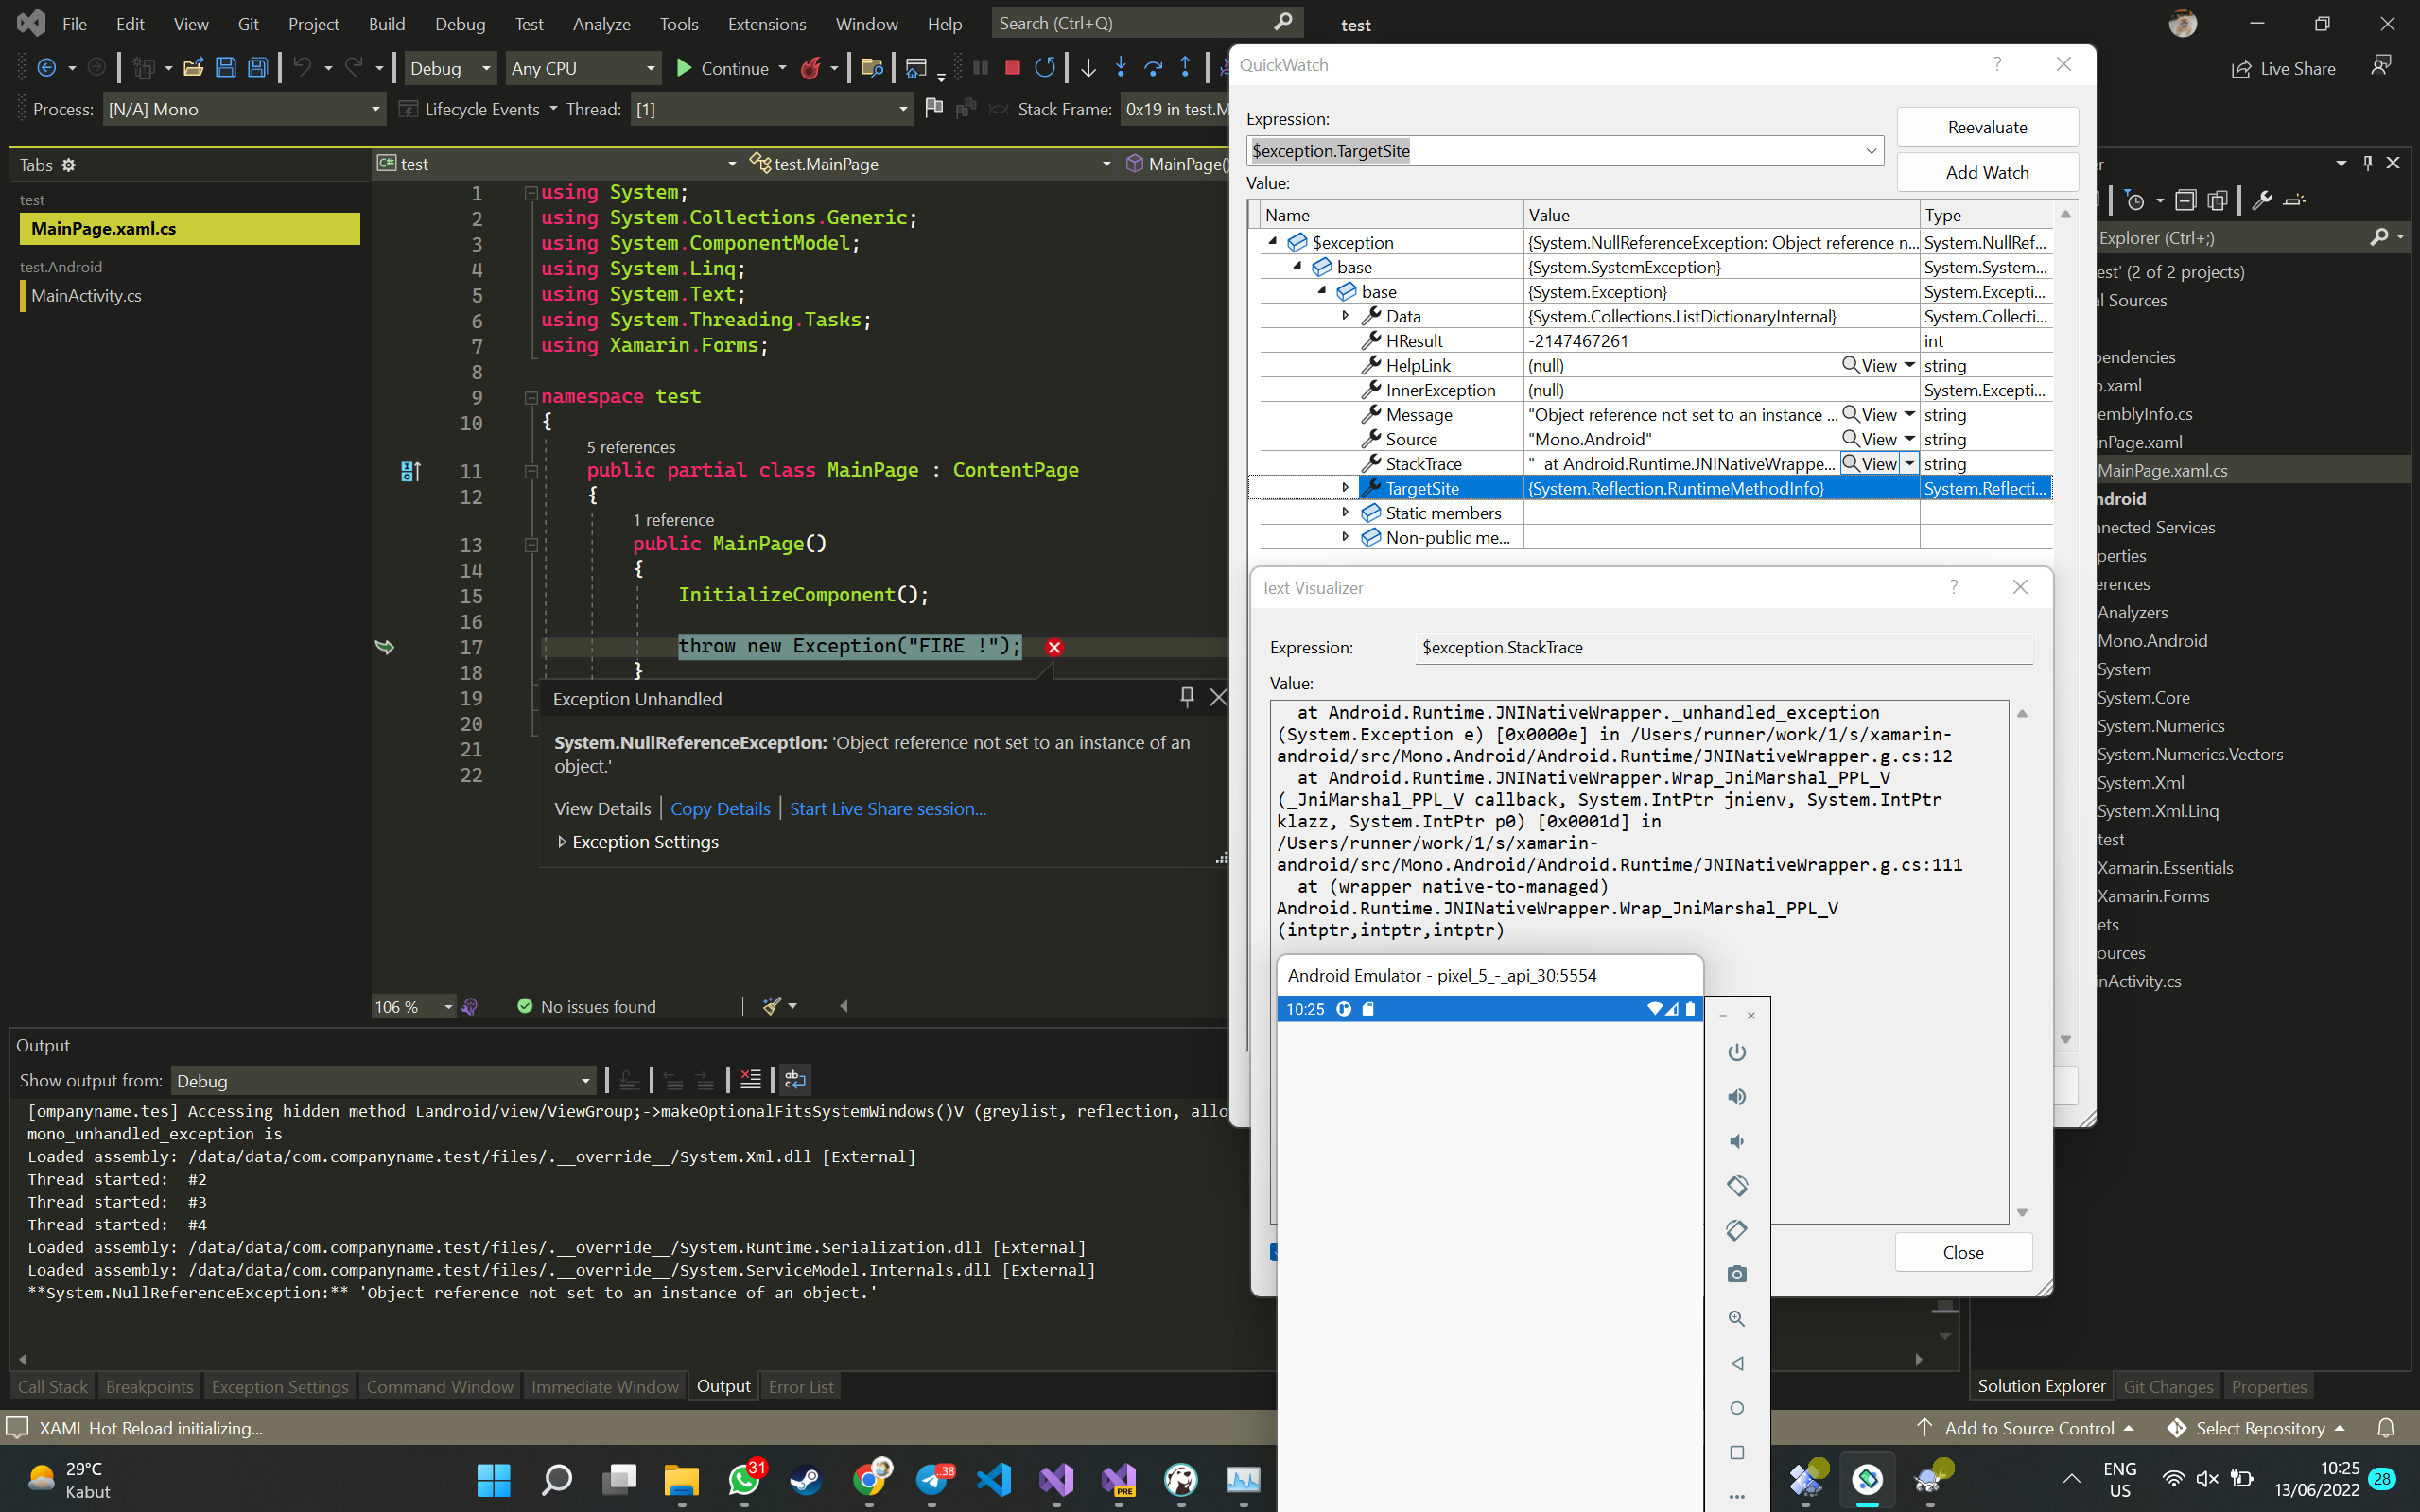2420x1512 pixels.
Task: Click the Step Over icon
Action: [1153, 68]
